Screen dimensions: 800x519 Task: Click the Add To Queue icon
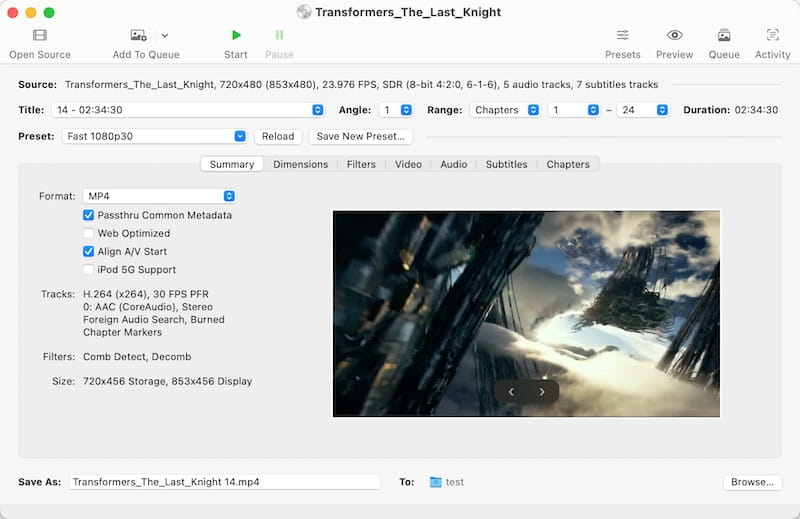pyautogui.click(x=138, y=35)
